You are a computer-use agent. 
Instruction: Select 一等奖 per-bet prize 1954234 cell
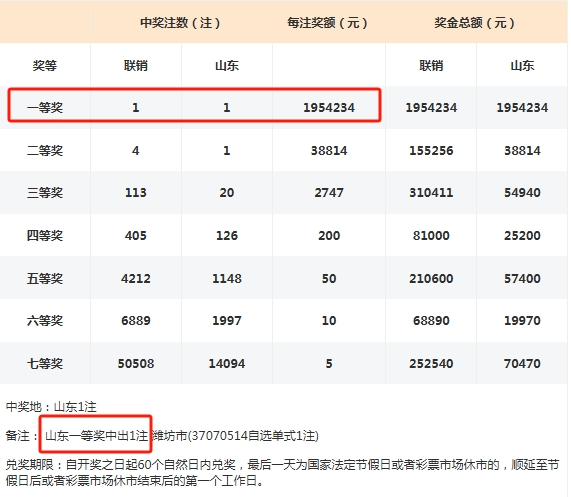point(329,108)
